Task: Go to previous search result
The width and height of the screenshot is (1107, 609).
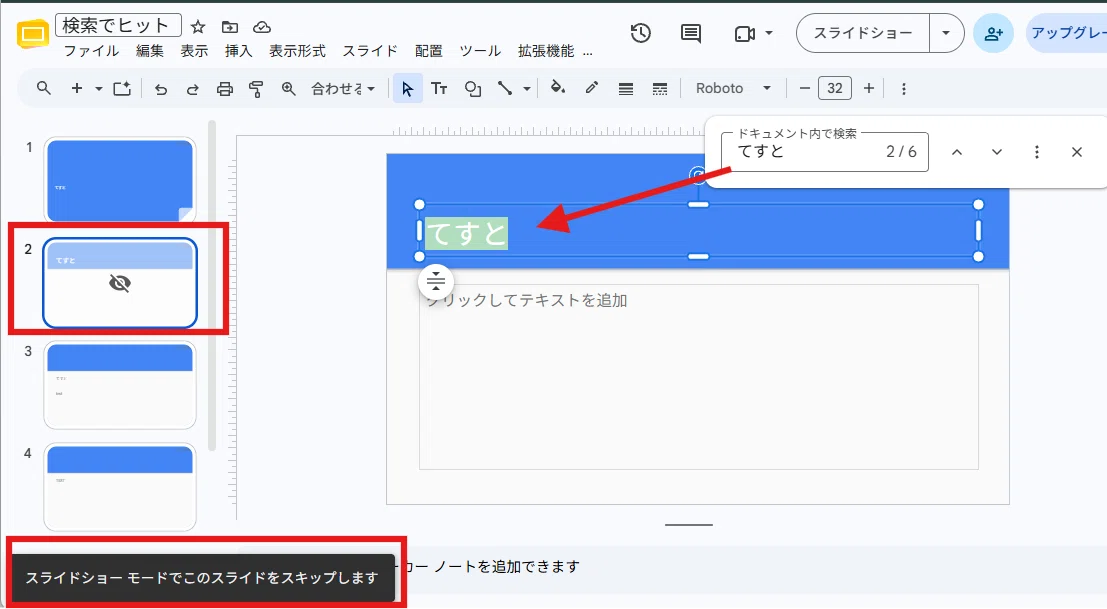Action: pos(957,152)
